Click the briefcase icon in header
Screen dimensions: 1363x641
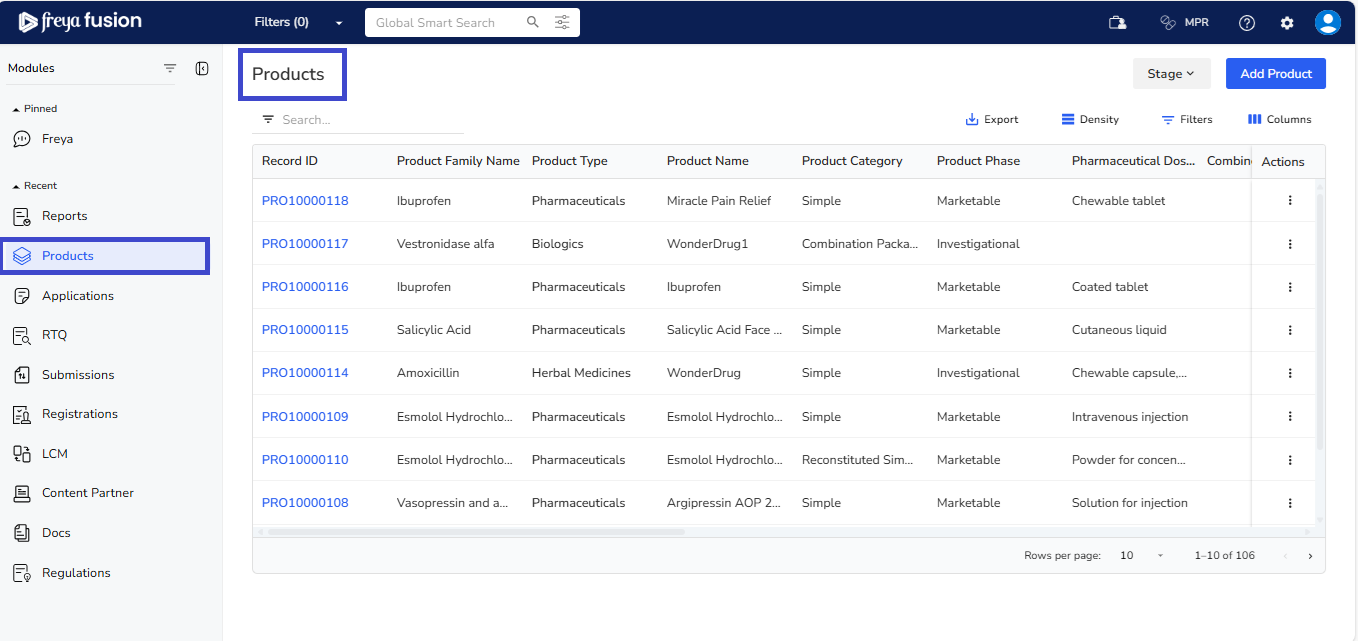tap(1118, 23)
